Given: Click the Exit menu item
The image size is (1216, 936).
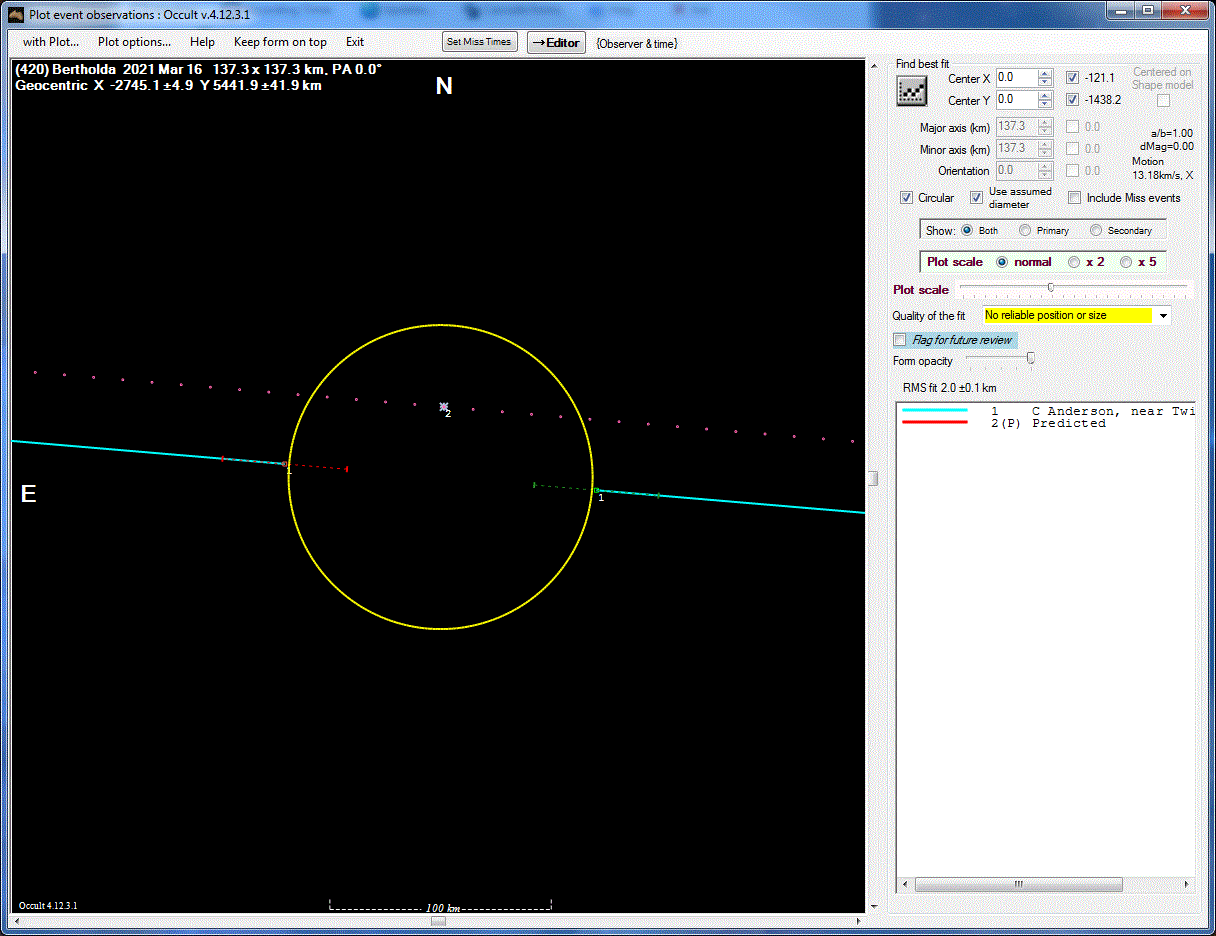Looking at the screenshot, I should click(355, 42).
